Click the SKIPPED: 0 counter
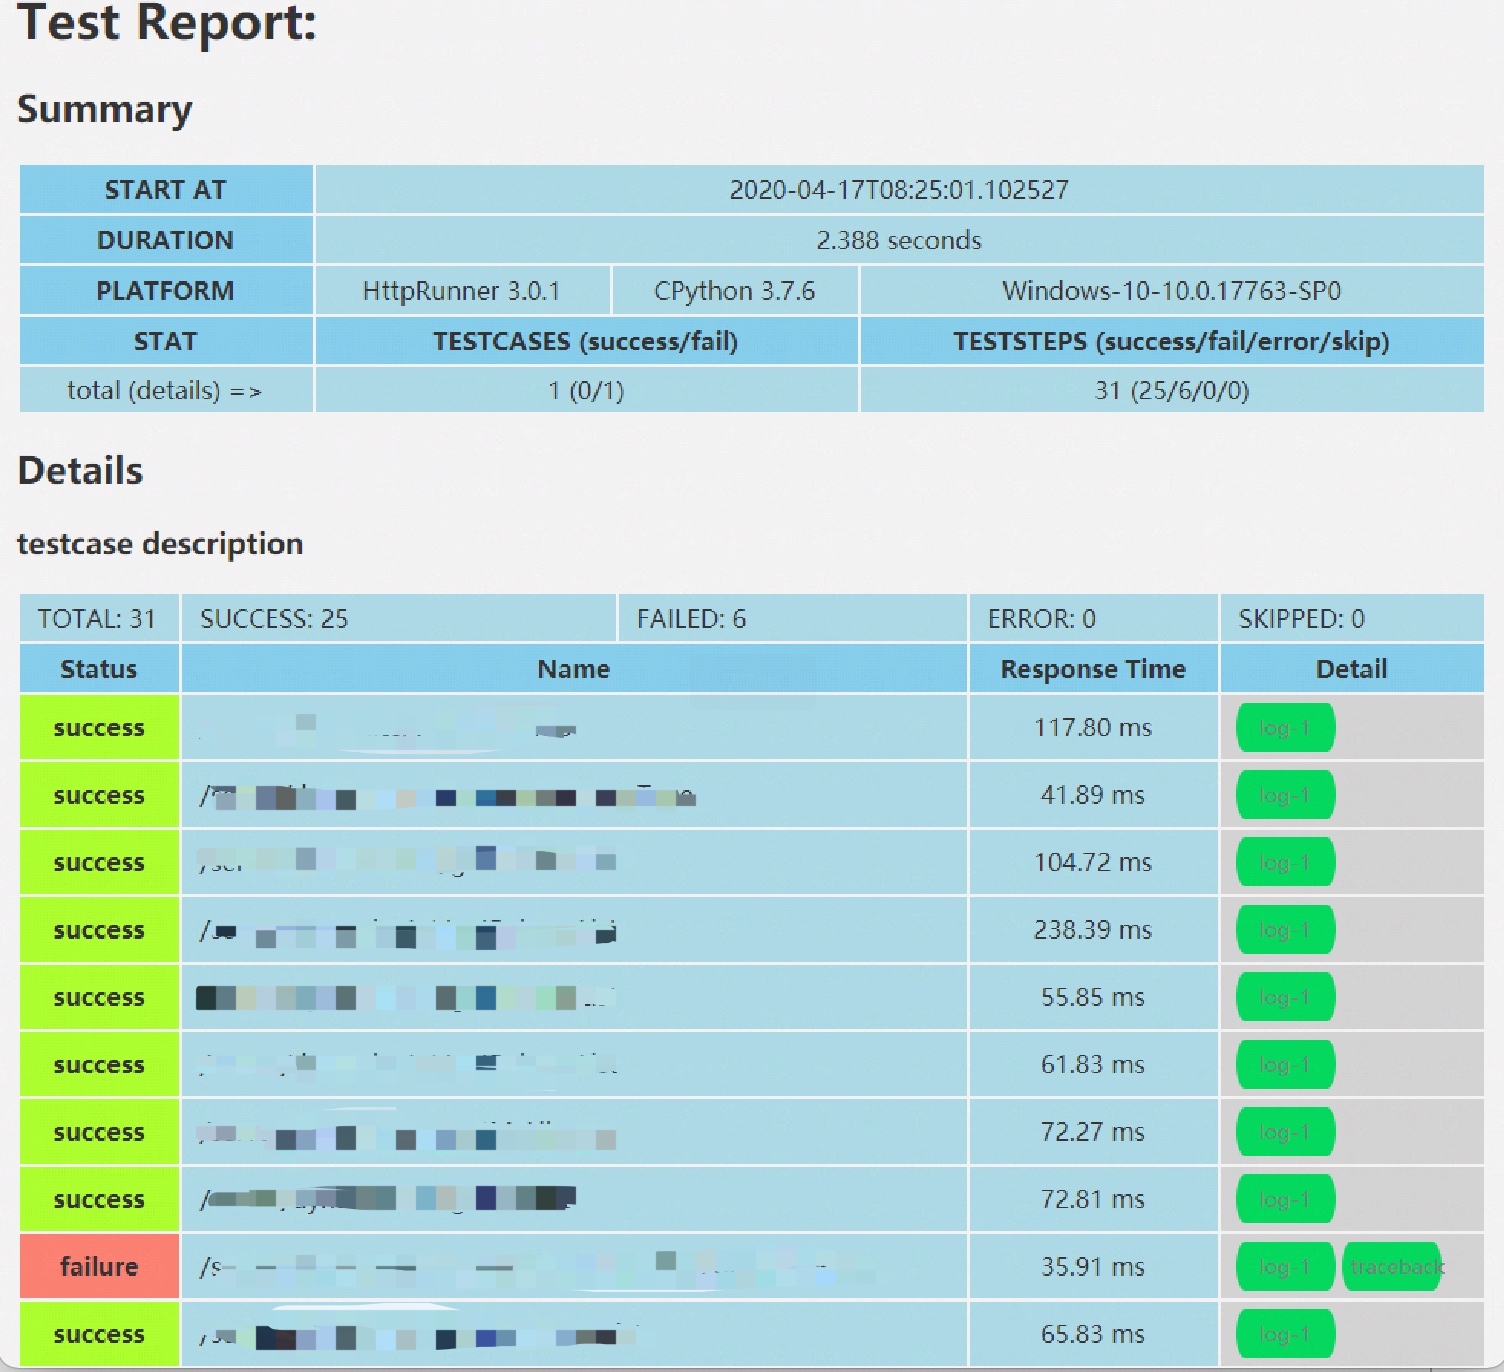This screenshot has width=1504, height=1372. pos(1352,618)
